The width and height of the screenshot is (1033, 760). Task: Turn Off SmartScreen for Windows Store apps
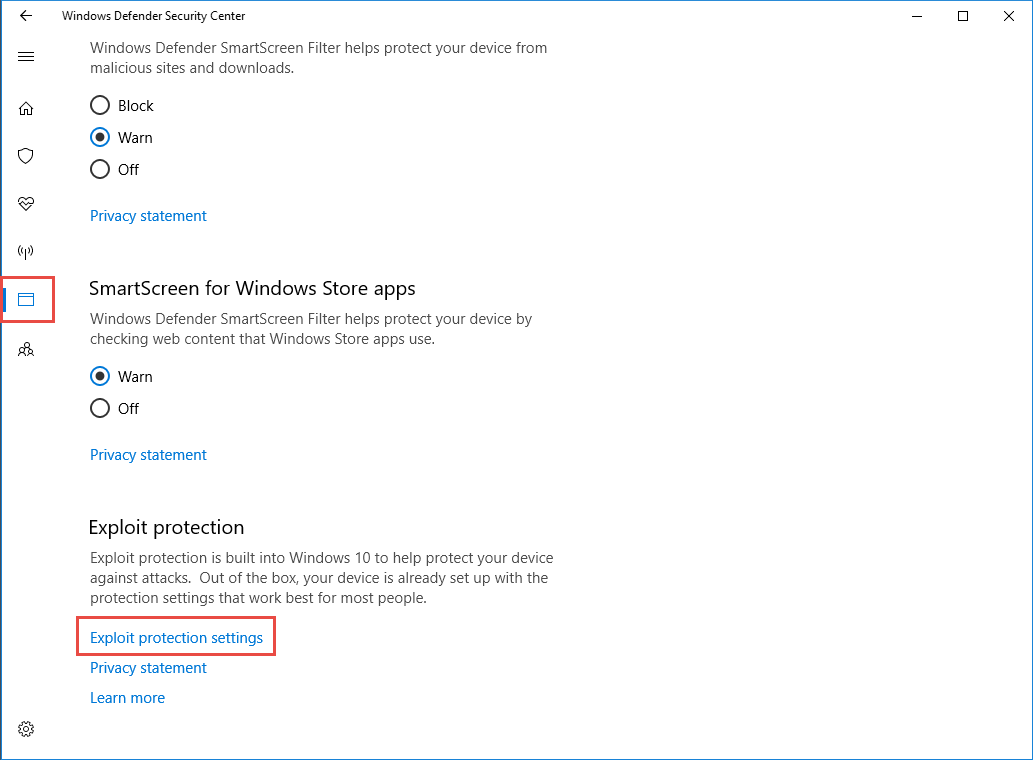100,408
